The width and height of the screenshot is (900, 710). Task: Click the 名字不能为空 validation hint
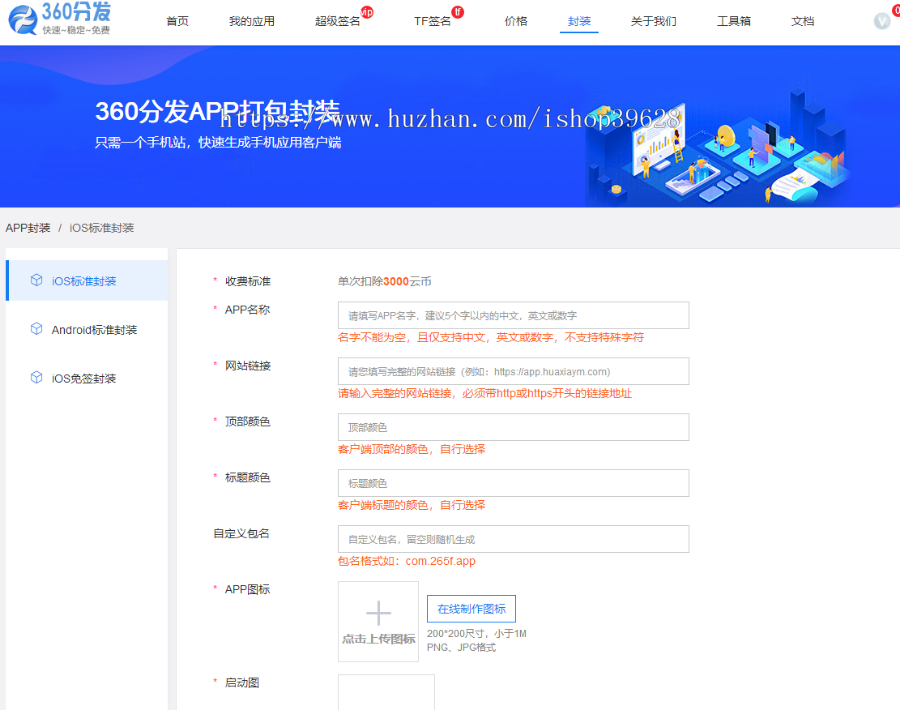(491, 337)
